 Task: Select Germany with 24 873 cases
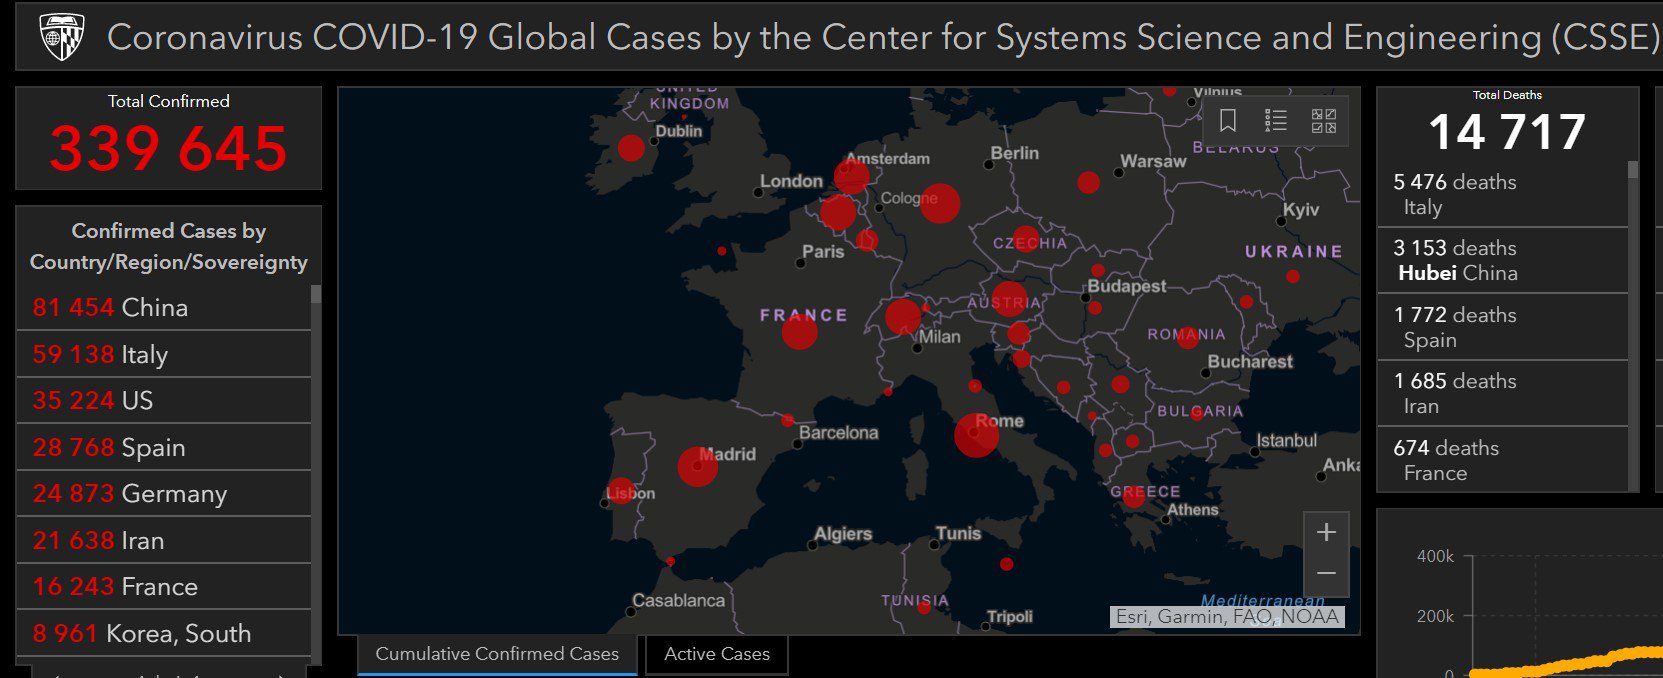(164, 493)
